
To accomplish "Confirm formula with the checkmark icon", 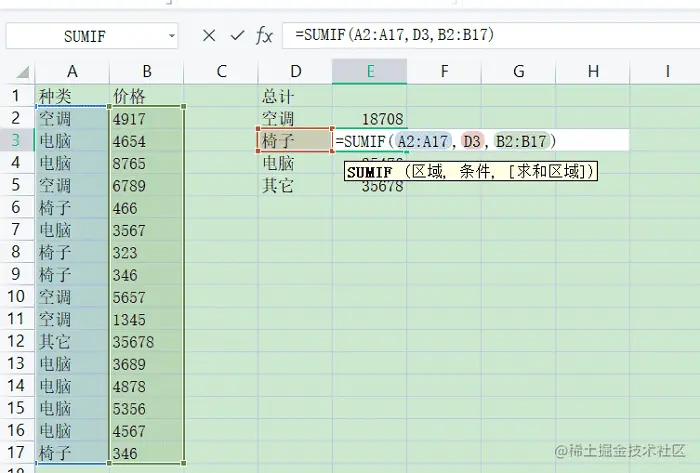I will point(237,35).
